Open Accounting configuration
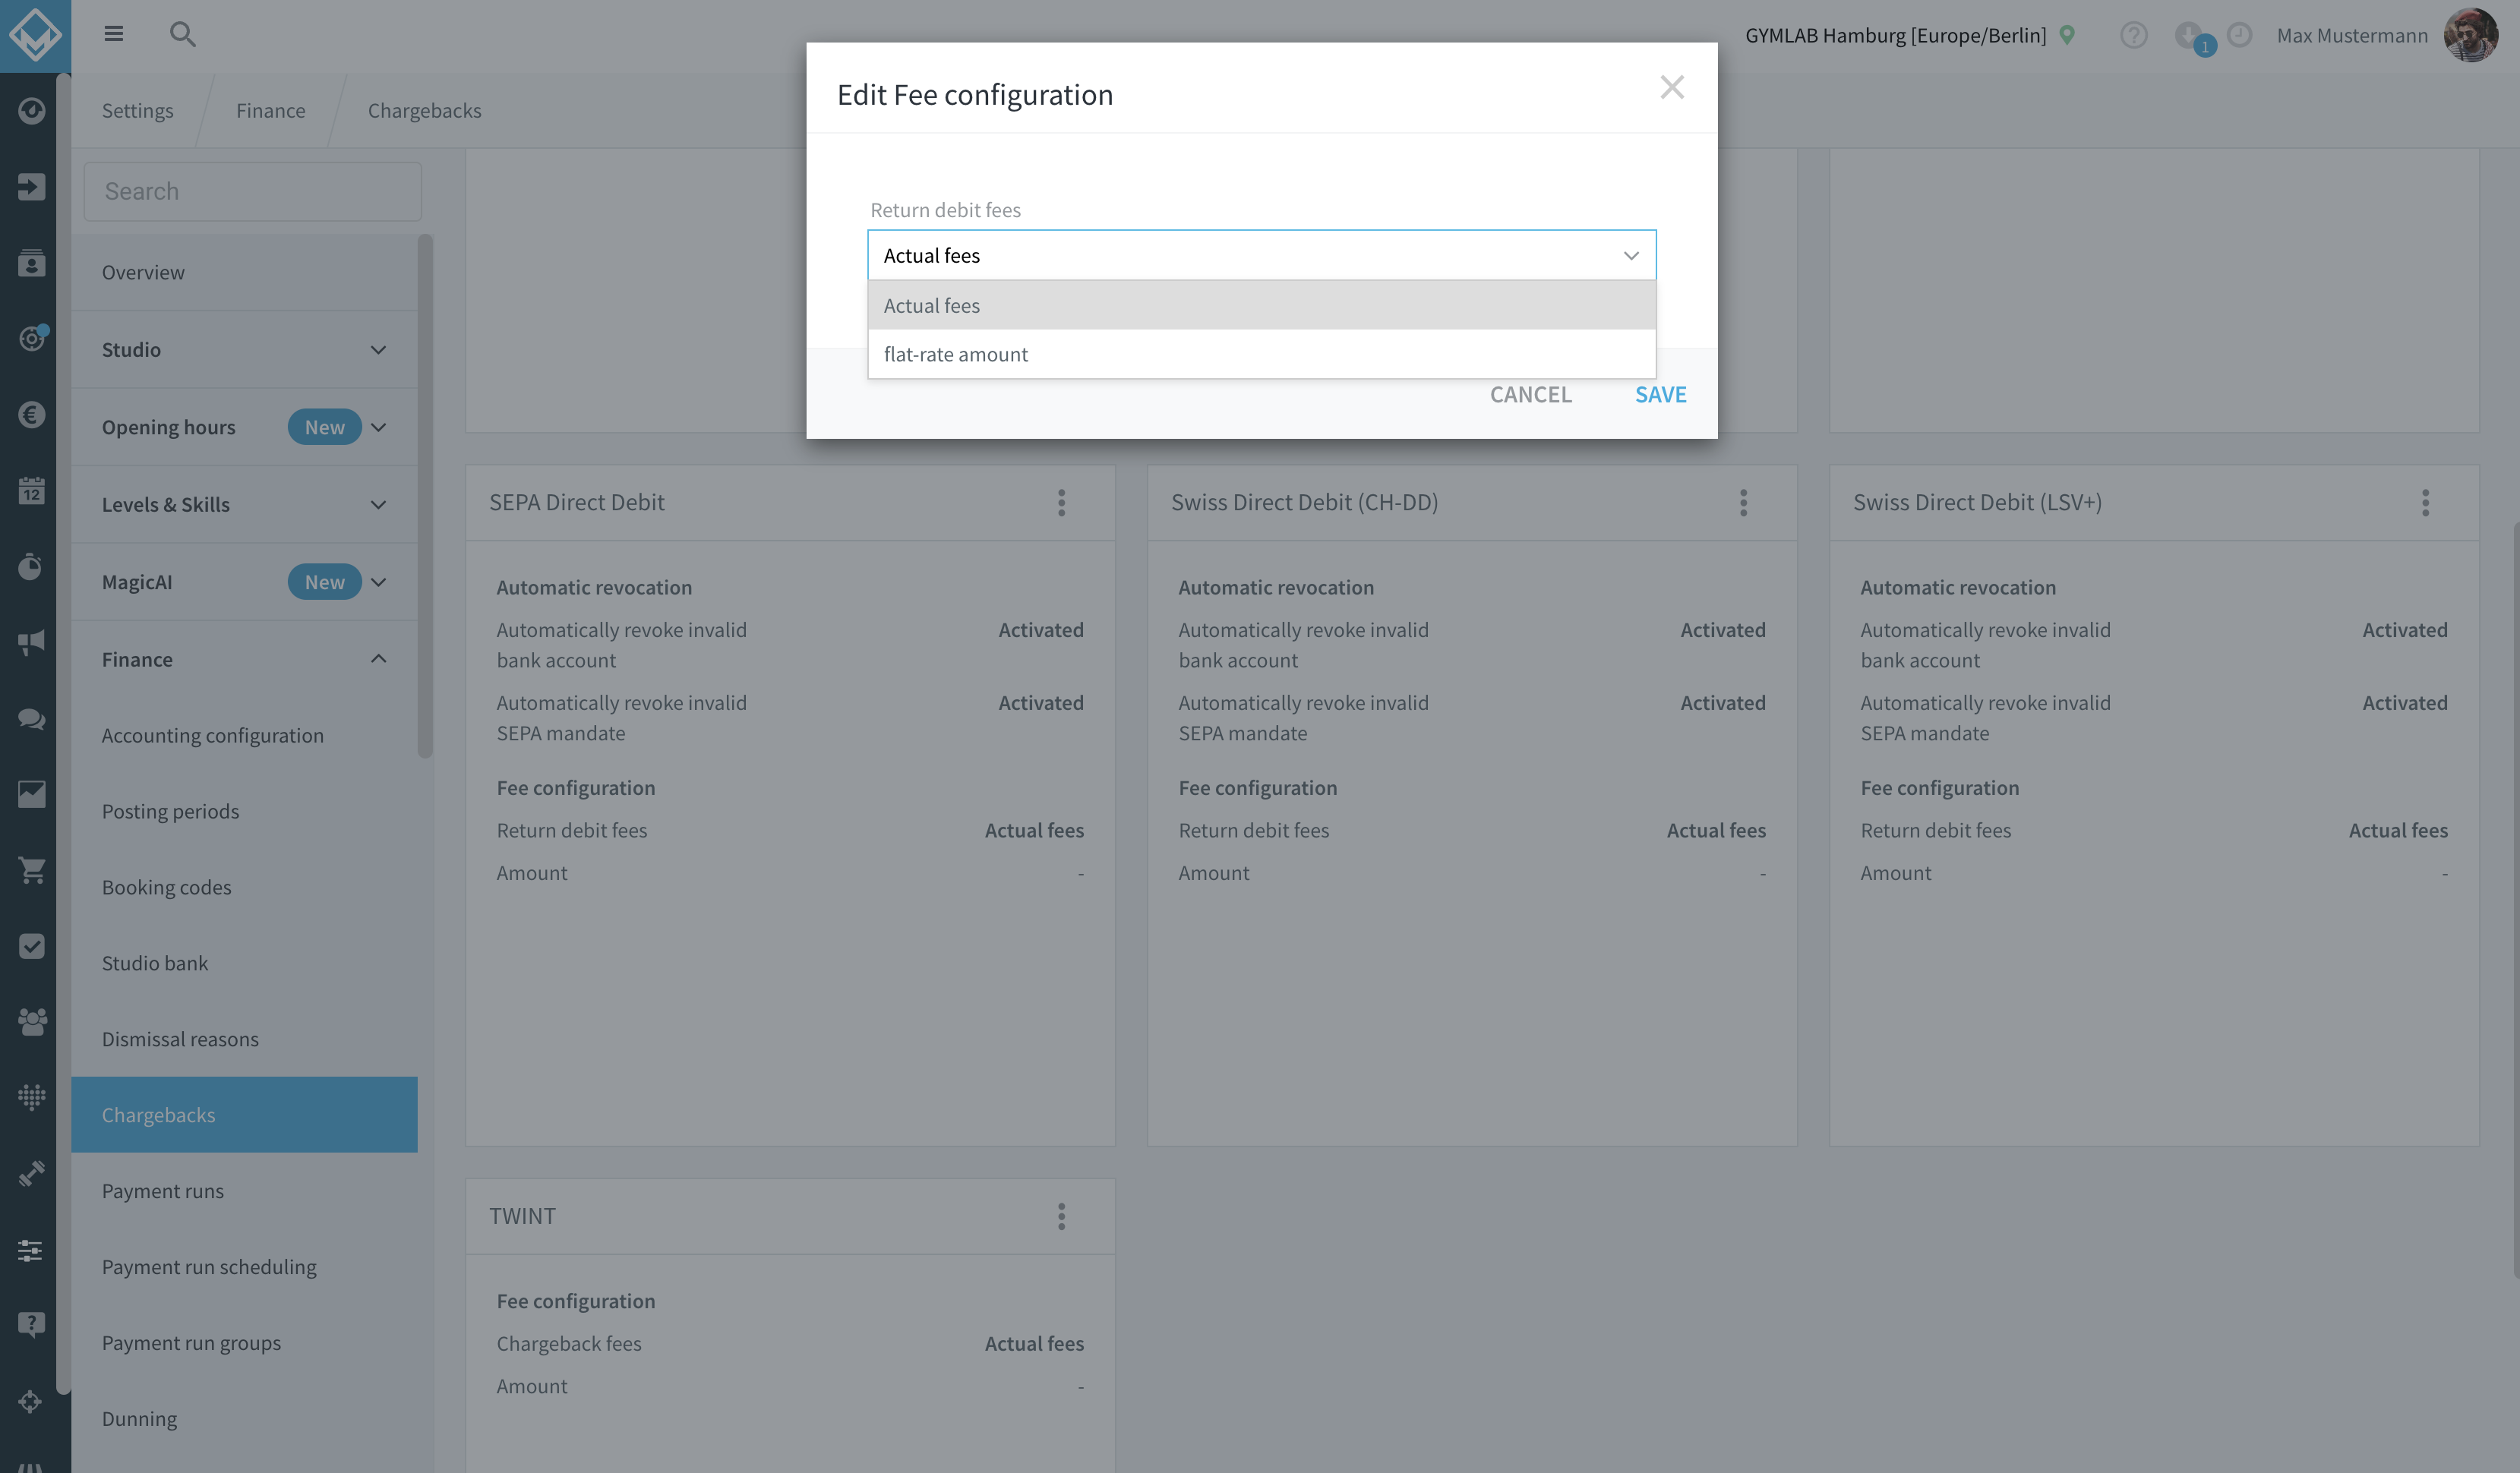2520x1473 pixels. tap(244, 735)
